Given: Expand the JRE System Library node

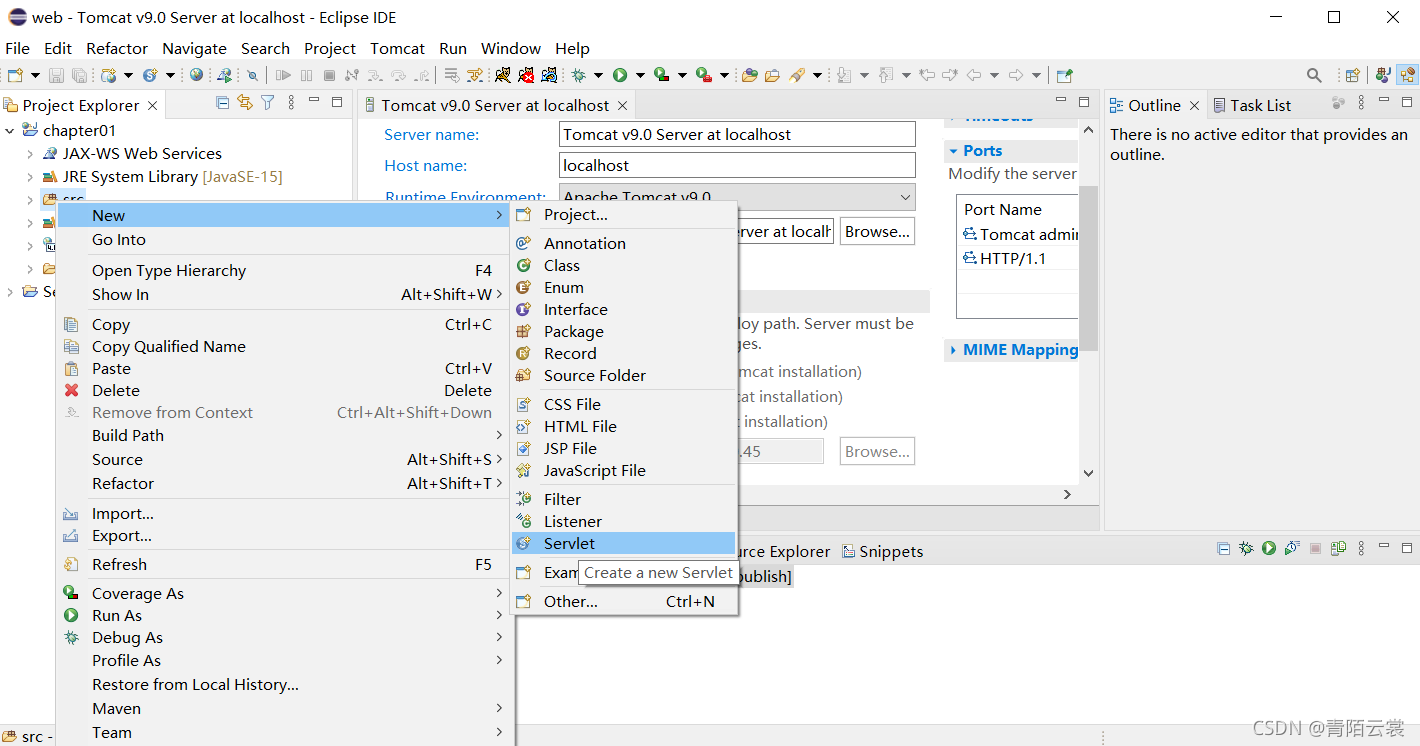Looking at the screenshot, I should point(30,177).
